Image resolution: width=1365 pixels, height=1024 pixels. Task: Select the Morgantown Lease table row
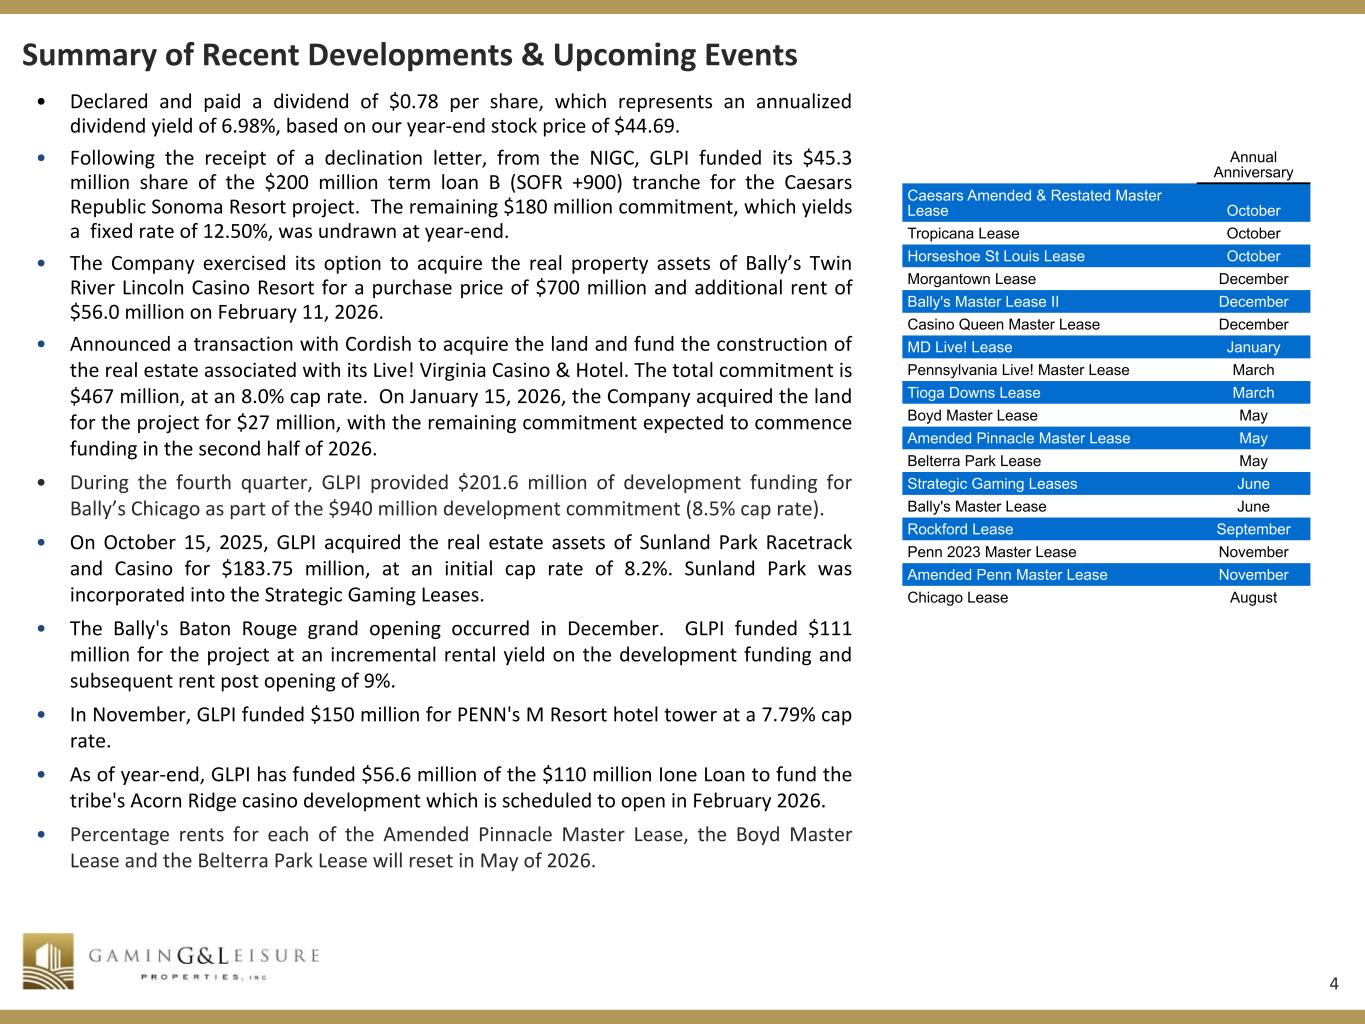(1105, 279)
